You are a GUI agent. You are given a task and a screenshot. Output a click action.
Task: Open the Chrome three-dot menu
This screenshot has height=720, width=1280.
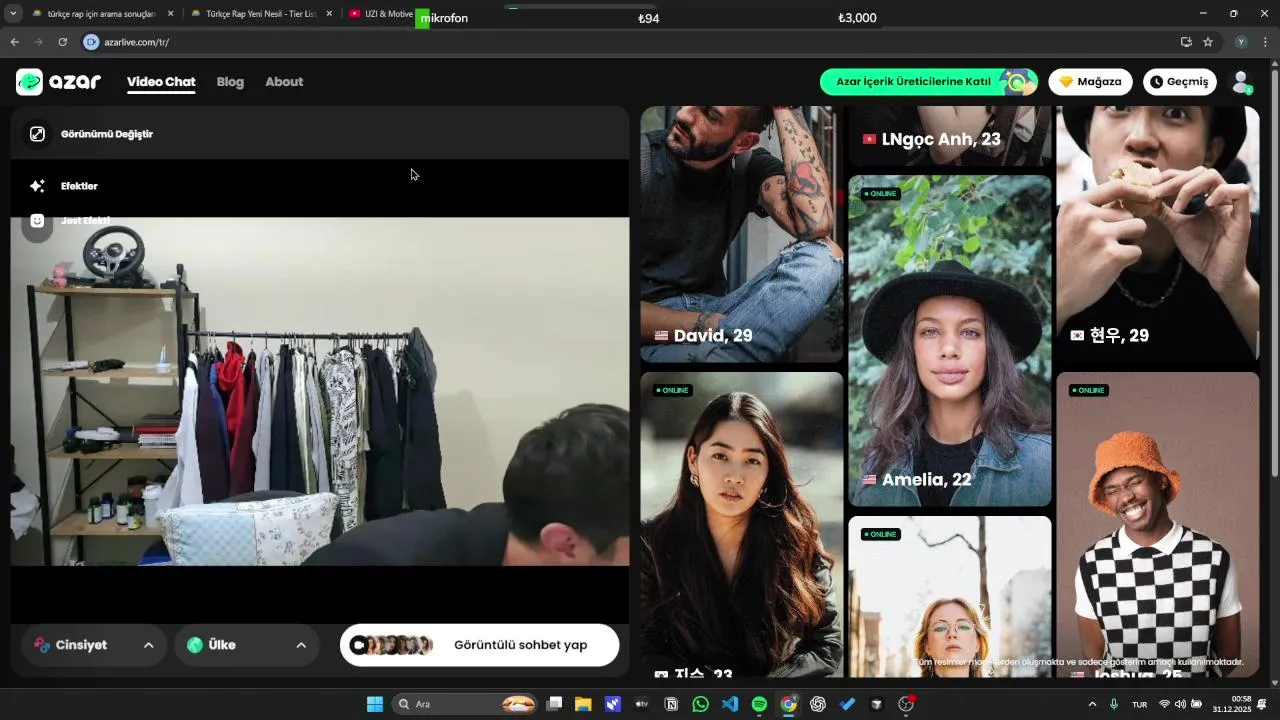[1265, 42]
